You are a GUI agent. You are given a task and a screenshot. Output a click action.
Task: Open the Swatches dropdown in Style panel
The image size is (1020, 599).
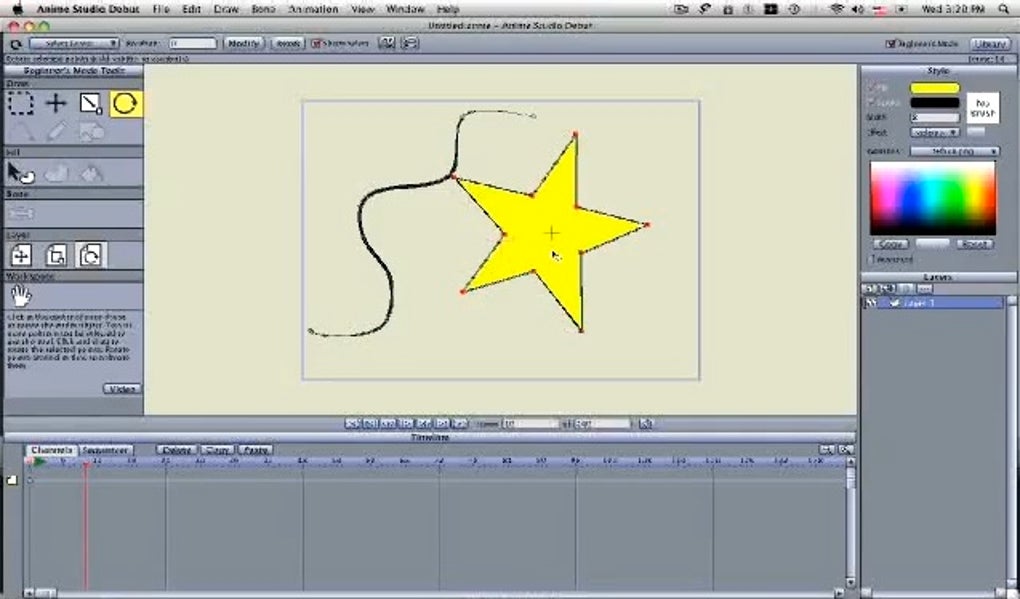point(954,151)
